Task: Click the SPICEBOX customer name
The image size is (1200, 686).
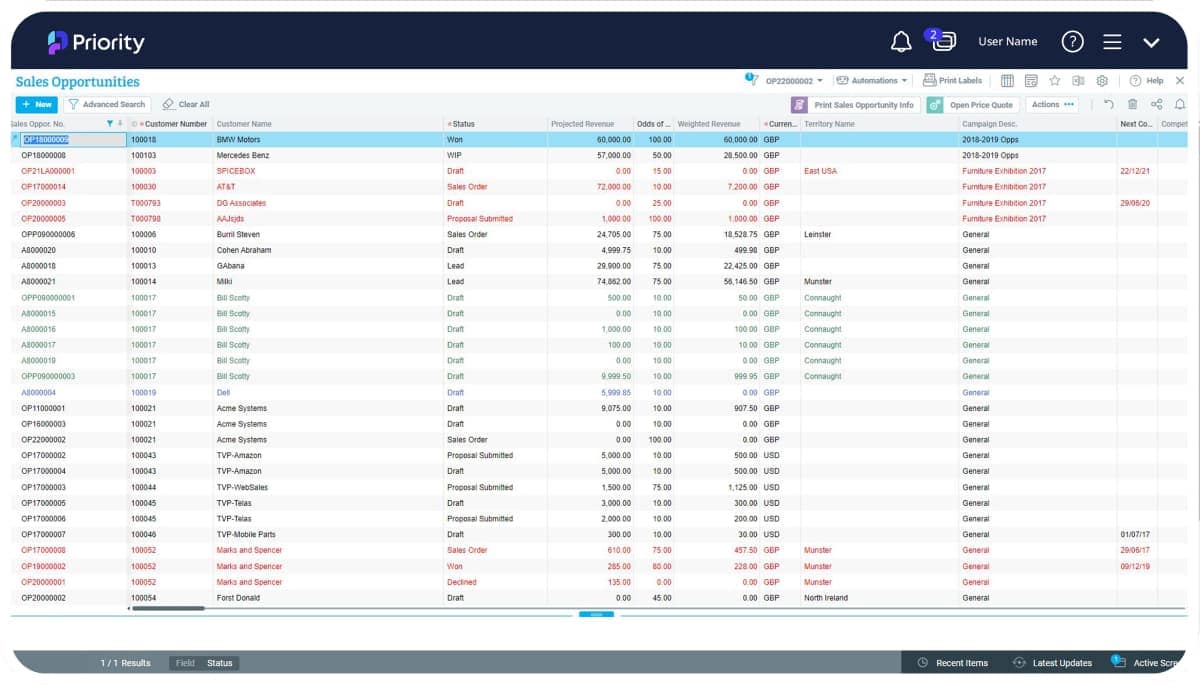Action: tap(236, 171)
